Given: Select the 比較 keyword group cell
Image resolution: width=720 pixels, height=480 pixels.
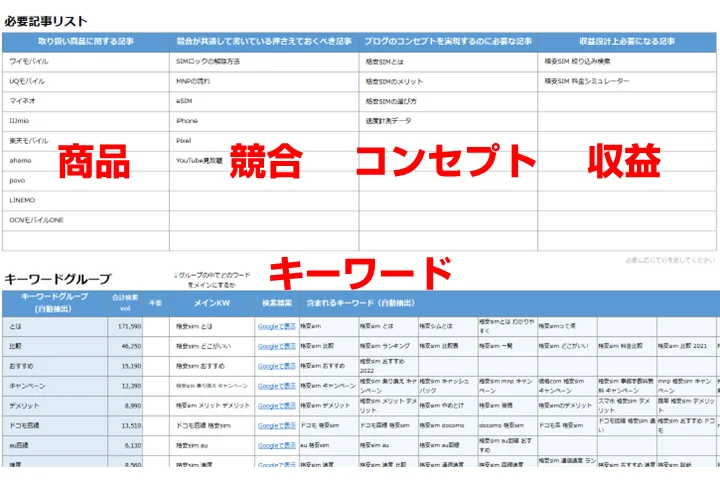Looking at the screenshot, I should click(x=55, y=346).
